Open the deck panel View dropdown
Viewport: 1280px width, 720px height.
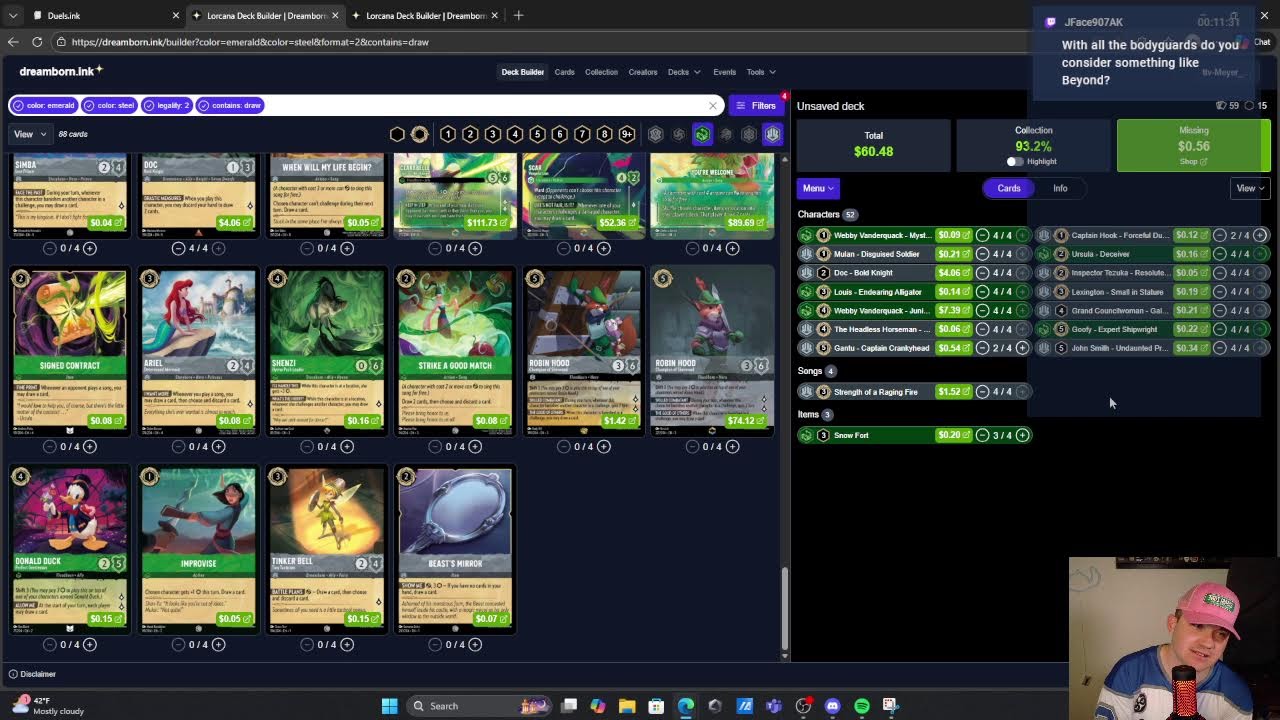1250,188
